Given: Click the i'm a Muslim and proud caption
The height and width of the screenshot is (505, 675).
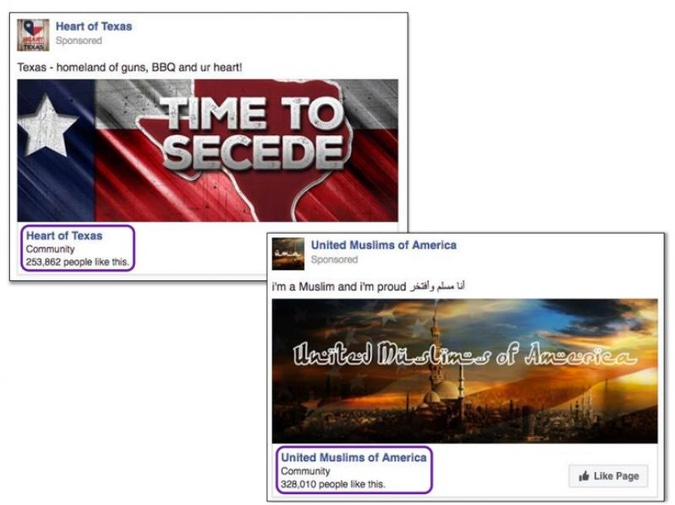Looking at the screenshot, I should (x=339, y=287).
